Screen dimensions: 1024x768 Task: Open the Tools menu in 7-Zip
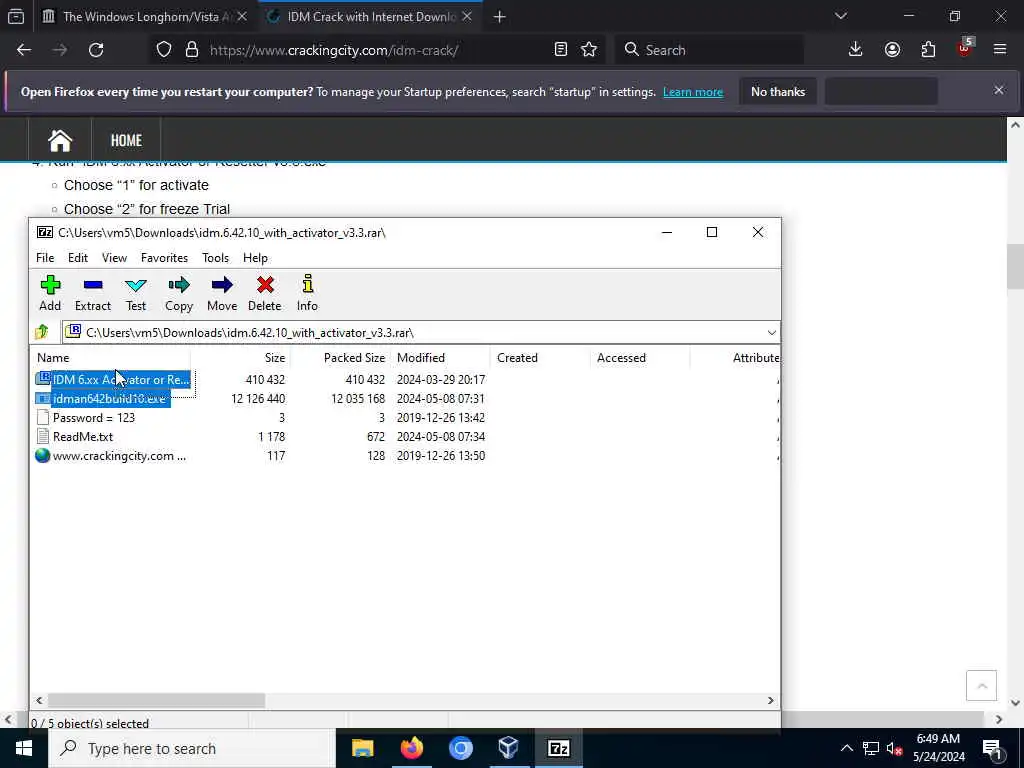pos(216,258)
